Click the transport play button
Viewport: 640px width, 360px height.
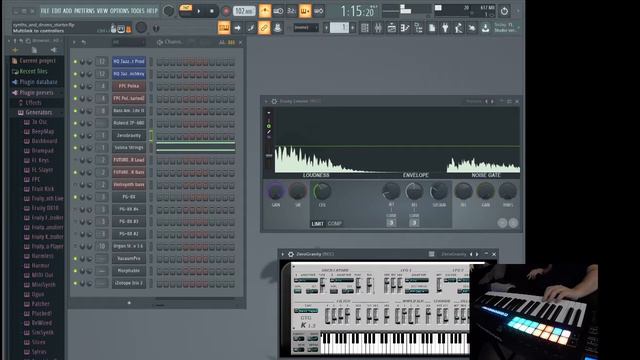pos(199,11)
